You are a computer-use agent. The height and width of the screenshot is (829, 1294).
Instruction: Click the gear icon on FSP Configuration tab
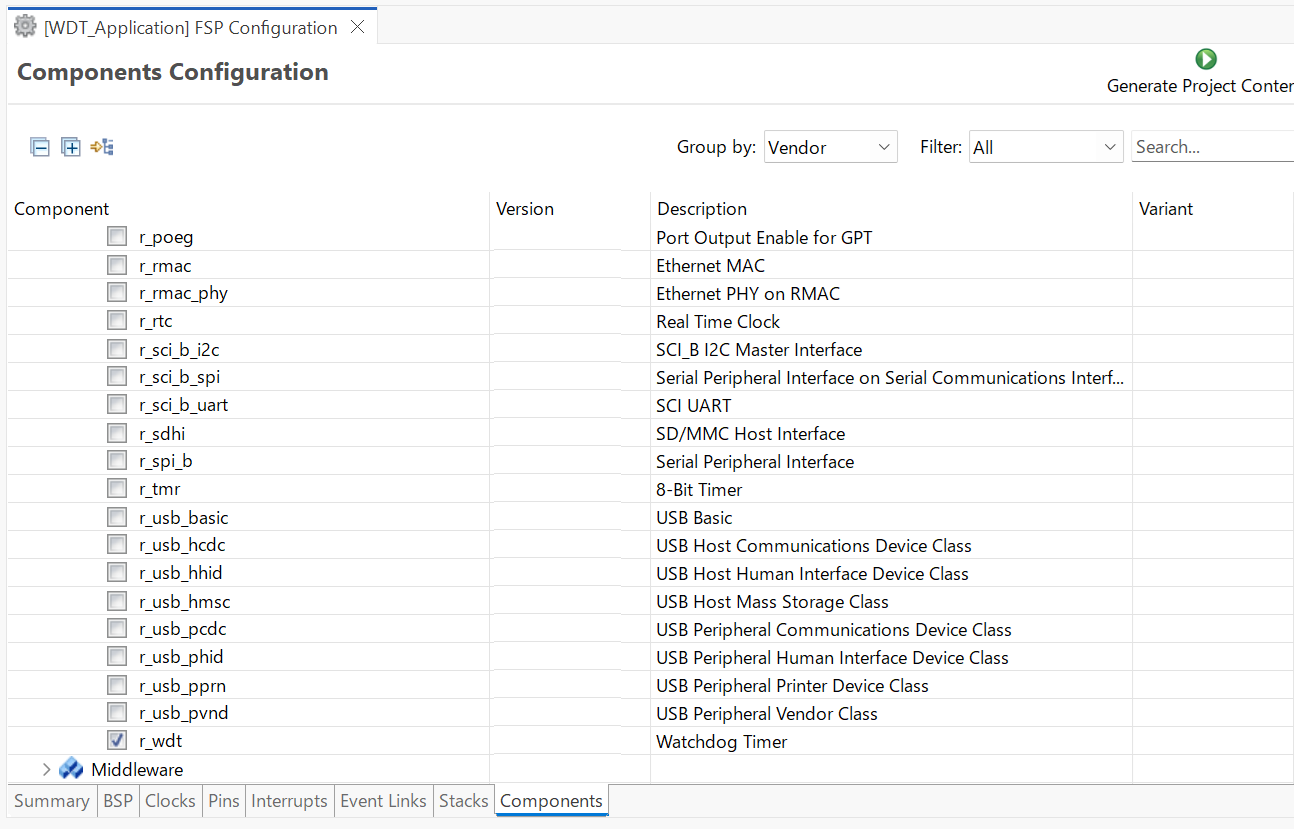click(x=25, y=27)
